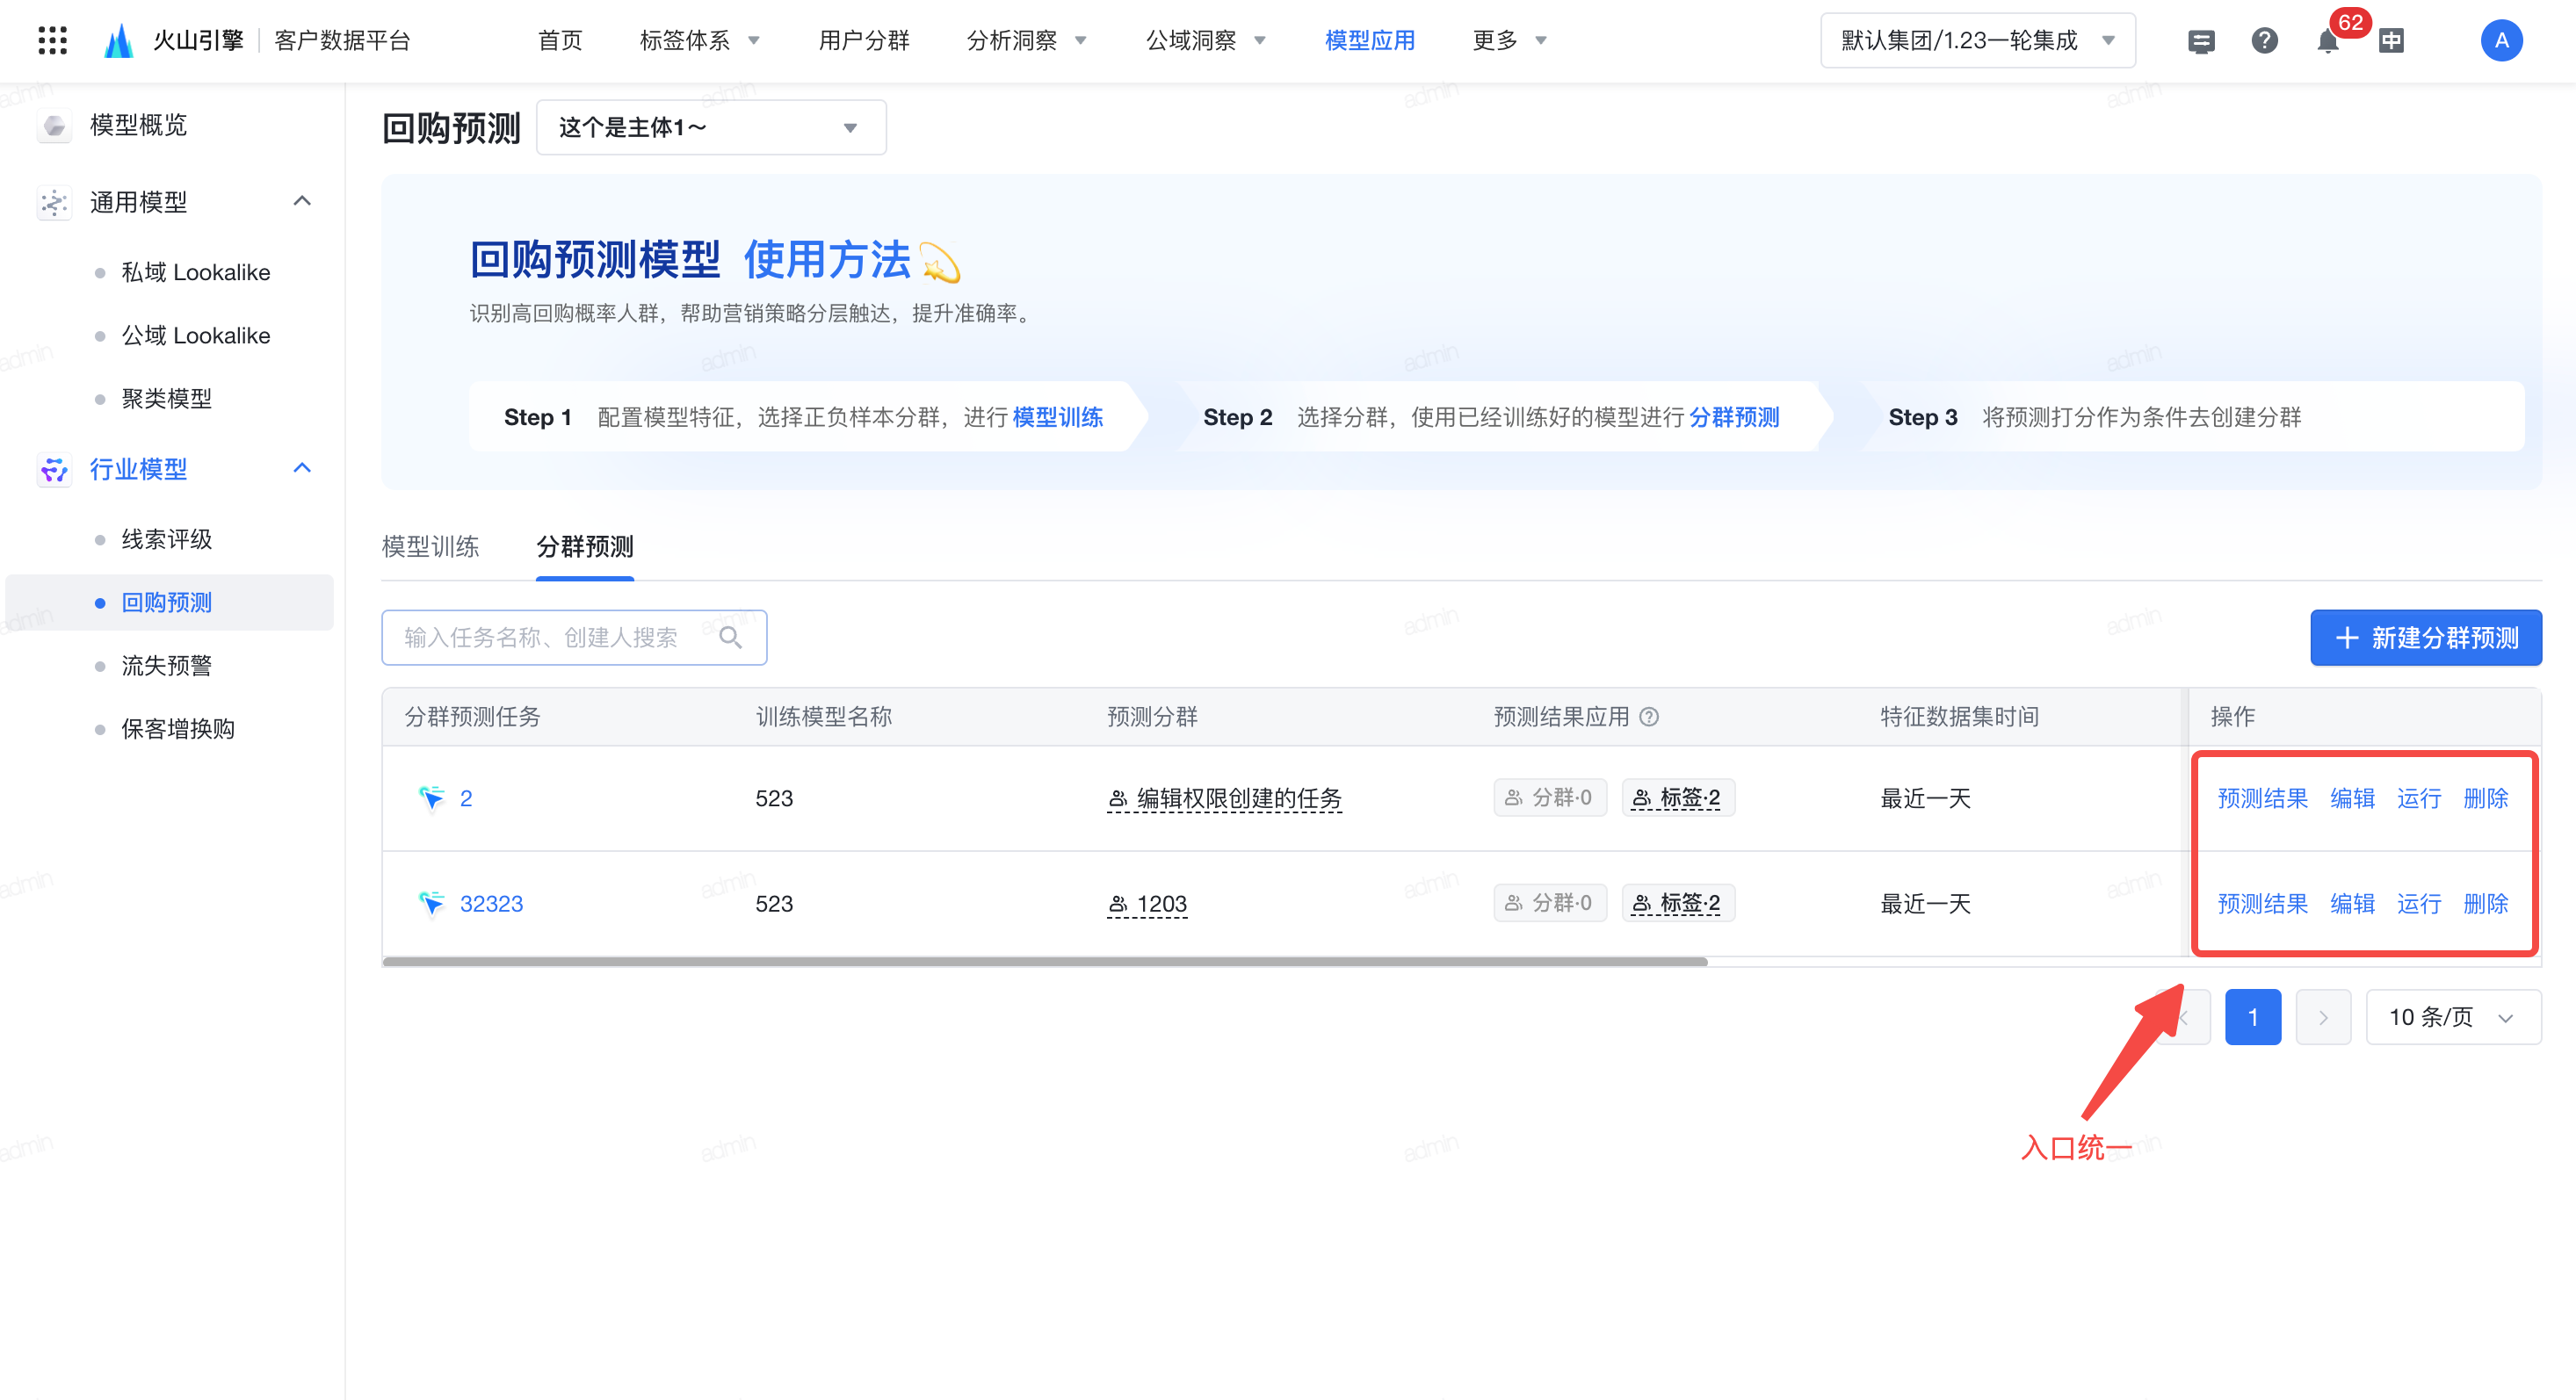Click the language switch icon
This screenshot has width=2576, height=1400.
point(2391,41)
